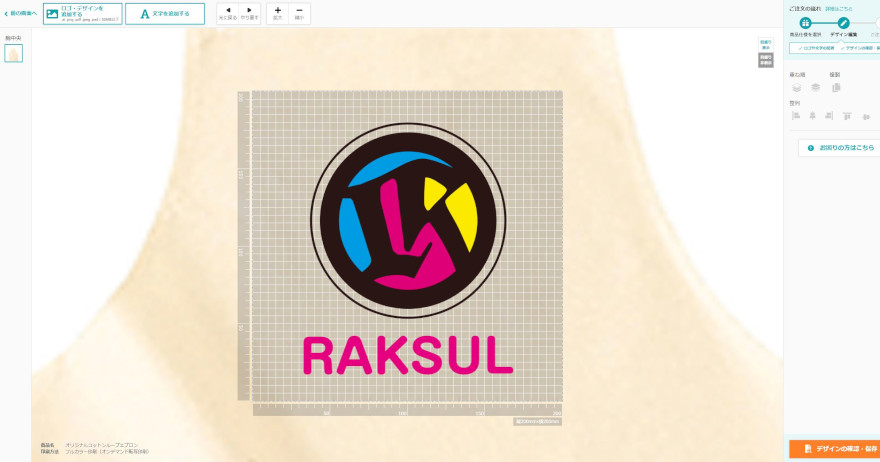Zoom out with the minus 縮小 button
This screenshot has width=880, height=462.
click(x=299, y=13)
